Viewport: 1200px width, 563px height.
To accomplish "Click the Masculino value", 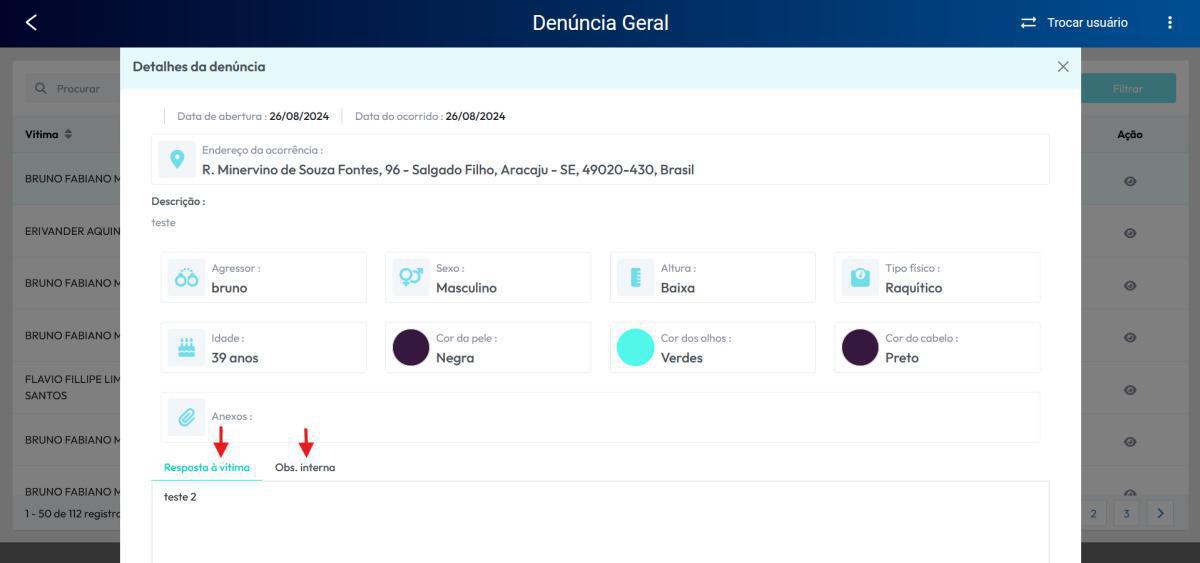I will 466,288.
